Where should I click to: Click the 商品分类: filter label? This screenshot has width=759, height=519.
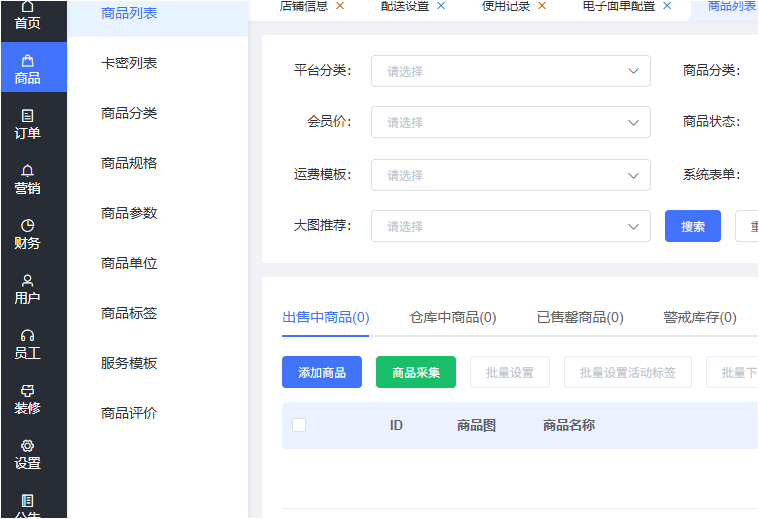pos(712,71)
